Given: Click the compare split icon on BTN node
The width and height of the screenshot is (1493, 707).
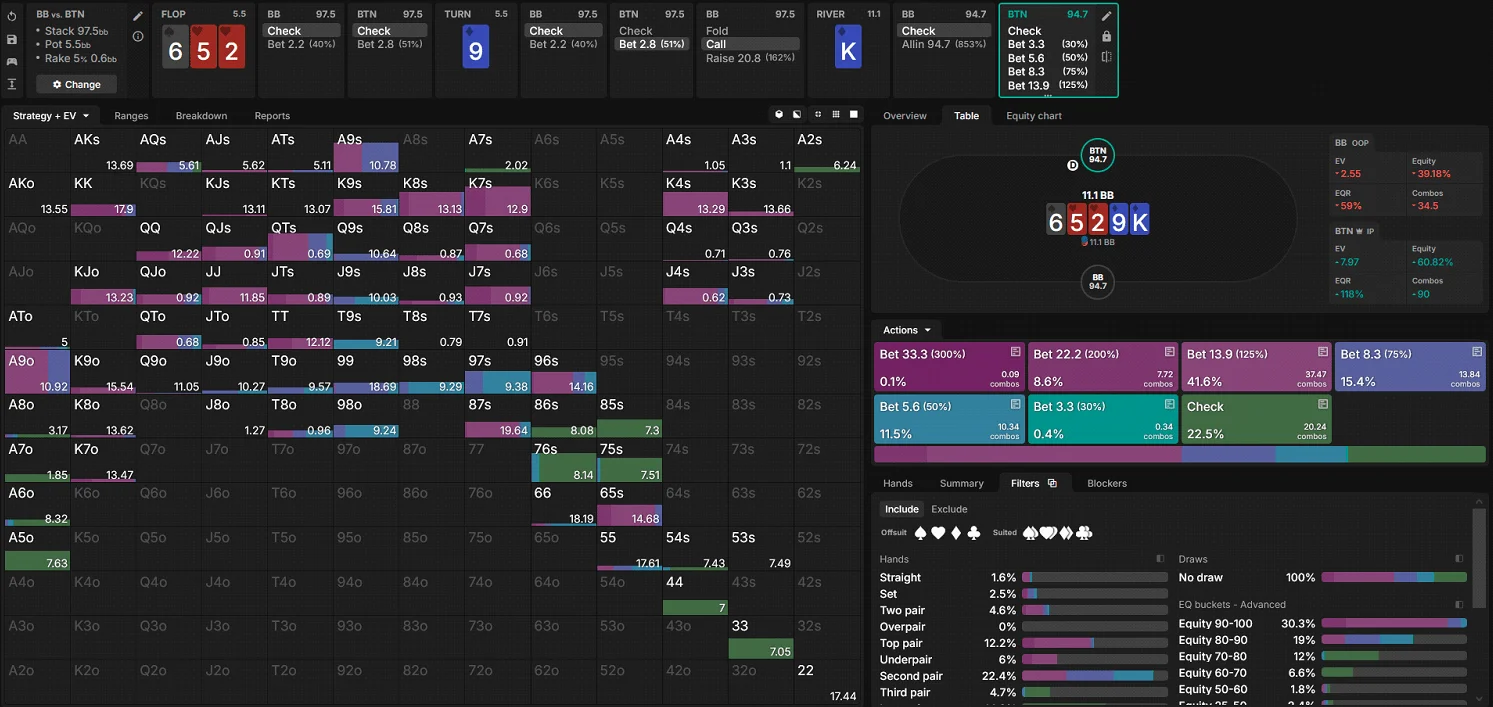Looking at the screenshot, I should pos(1106,57).
